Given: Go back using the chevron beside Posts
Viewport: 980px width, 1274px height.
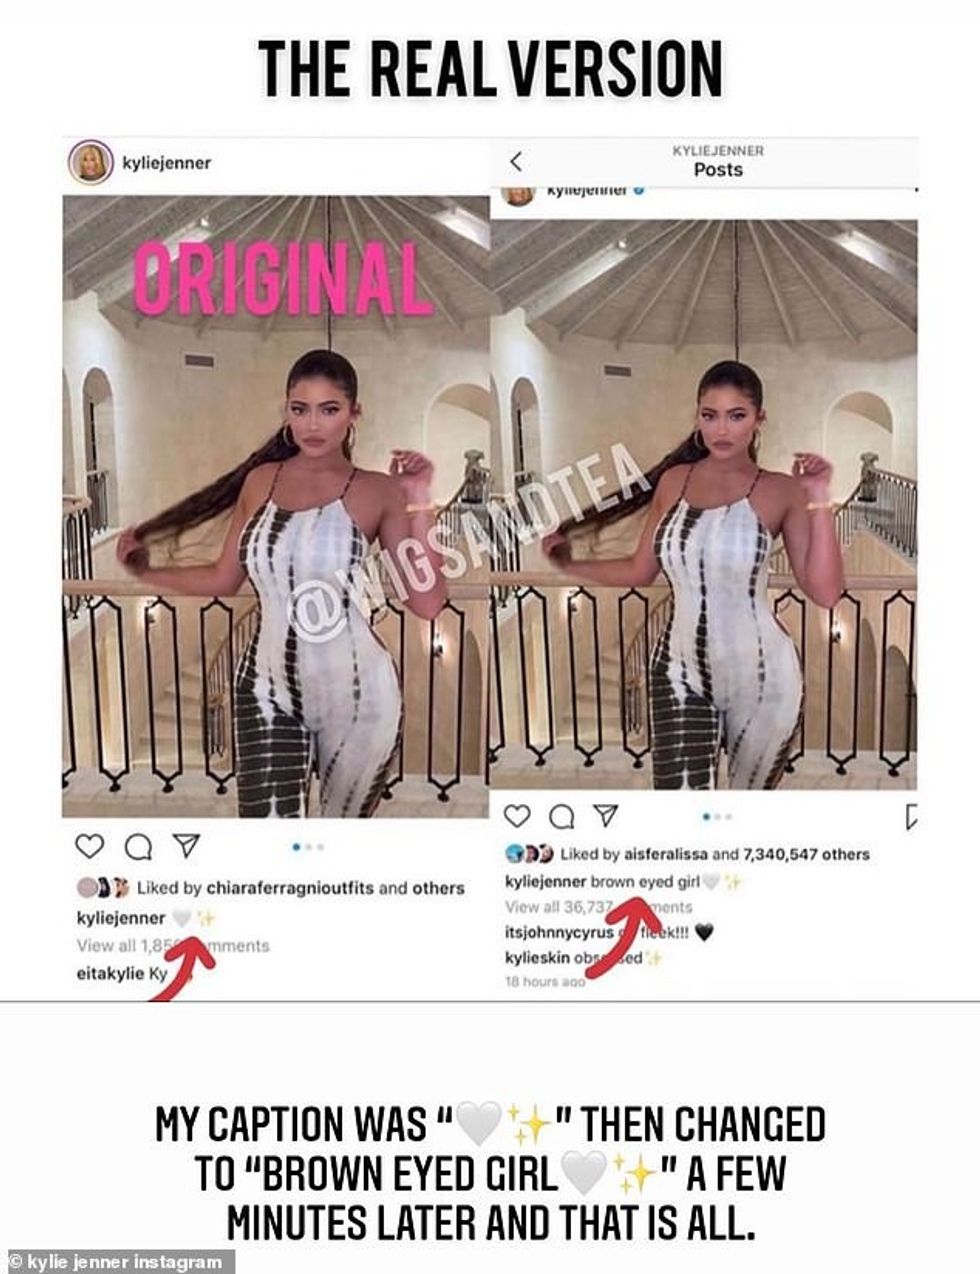Looking at the screenshot, I should tap(516, 161).
